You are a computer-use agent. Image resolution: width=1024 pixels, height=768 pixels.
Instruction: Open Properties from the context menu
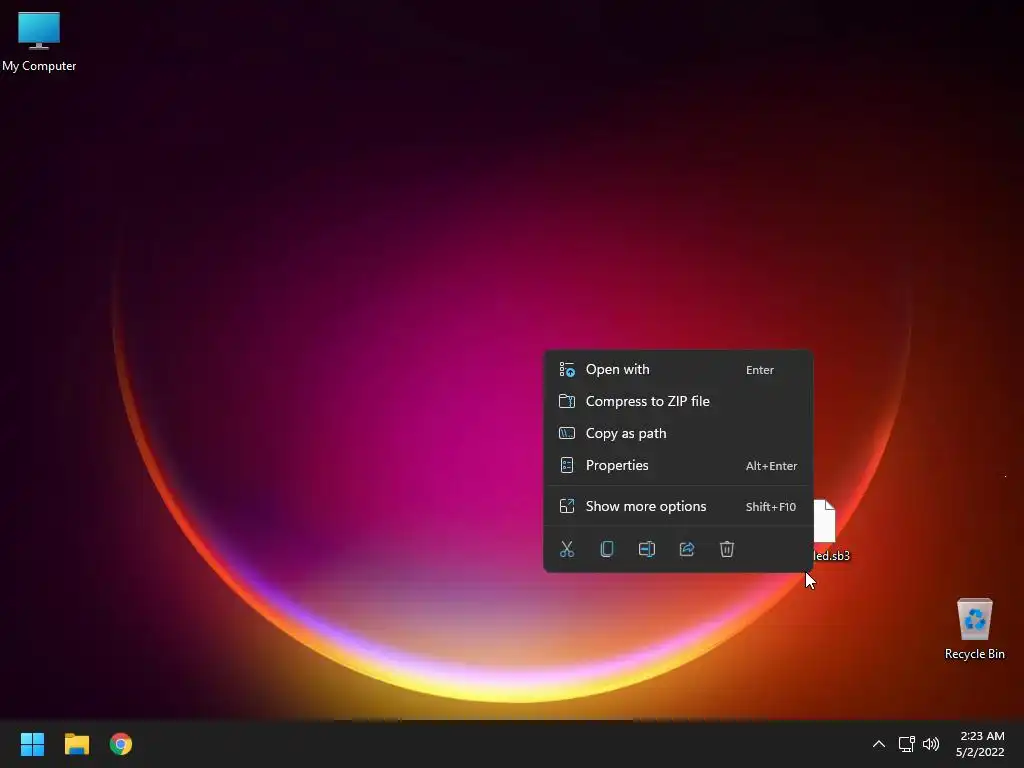(x=678, y=466)
